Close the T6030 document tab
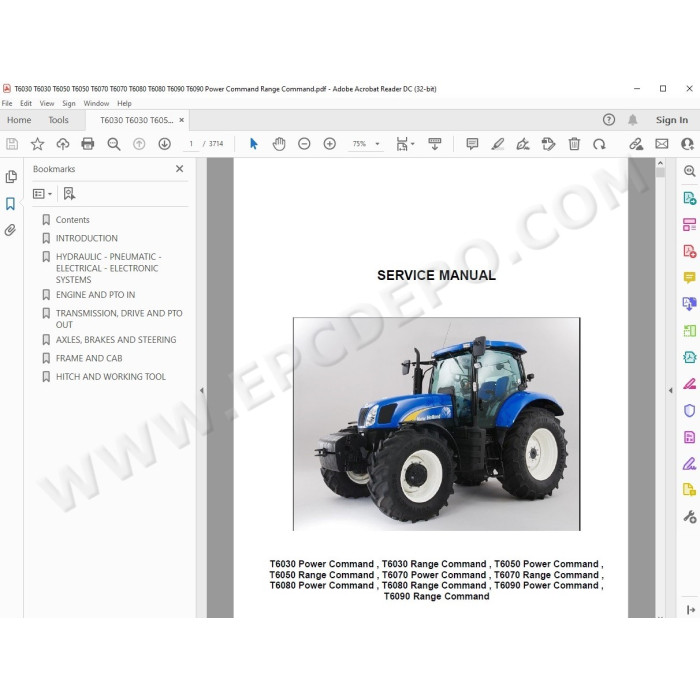 (182, 120)
